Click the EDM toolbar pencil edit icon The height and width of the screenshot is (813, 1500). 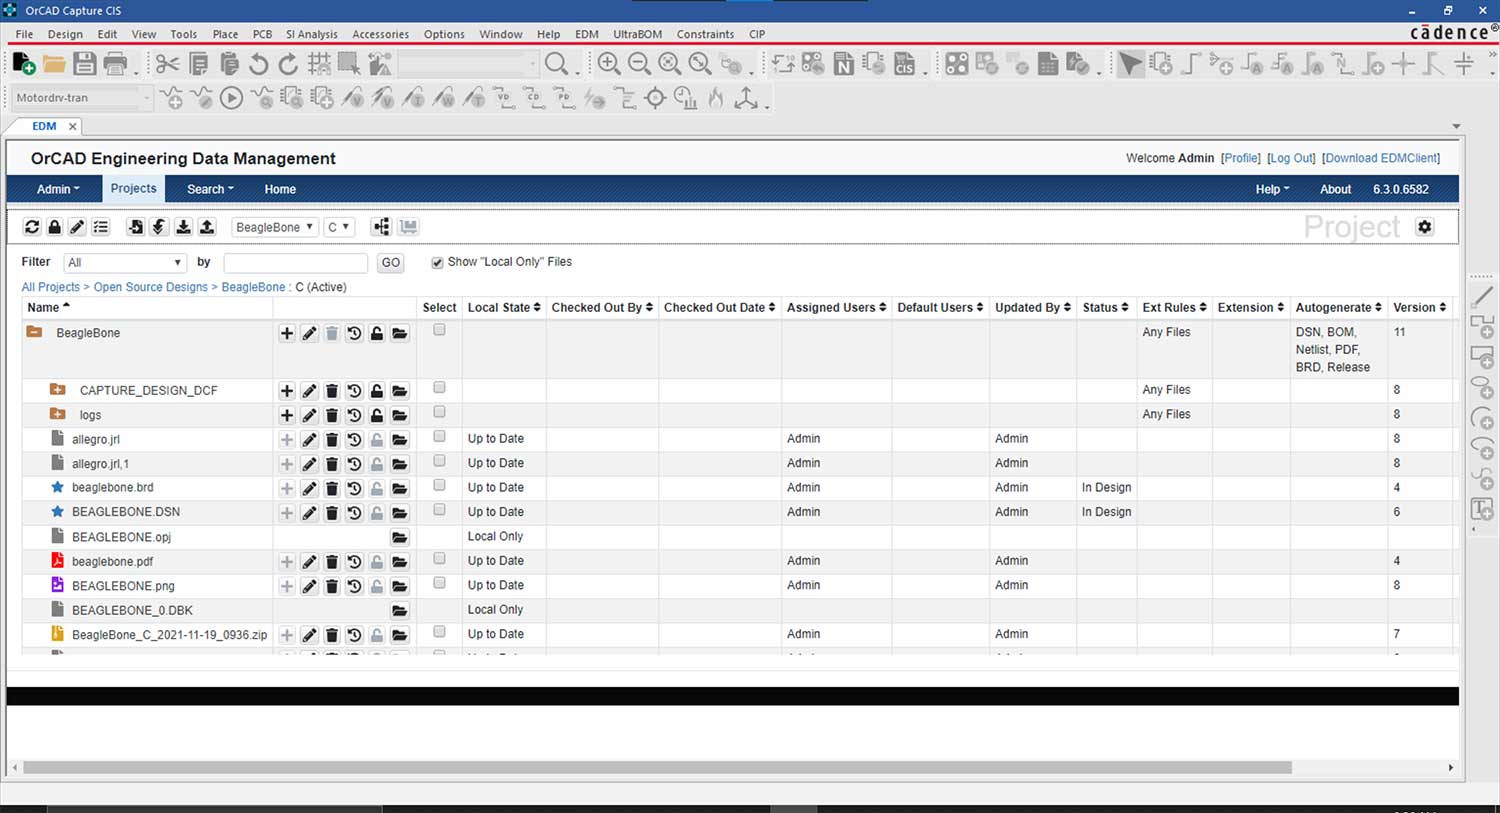coord(77,227)
